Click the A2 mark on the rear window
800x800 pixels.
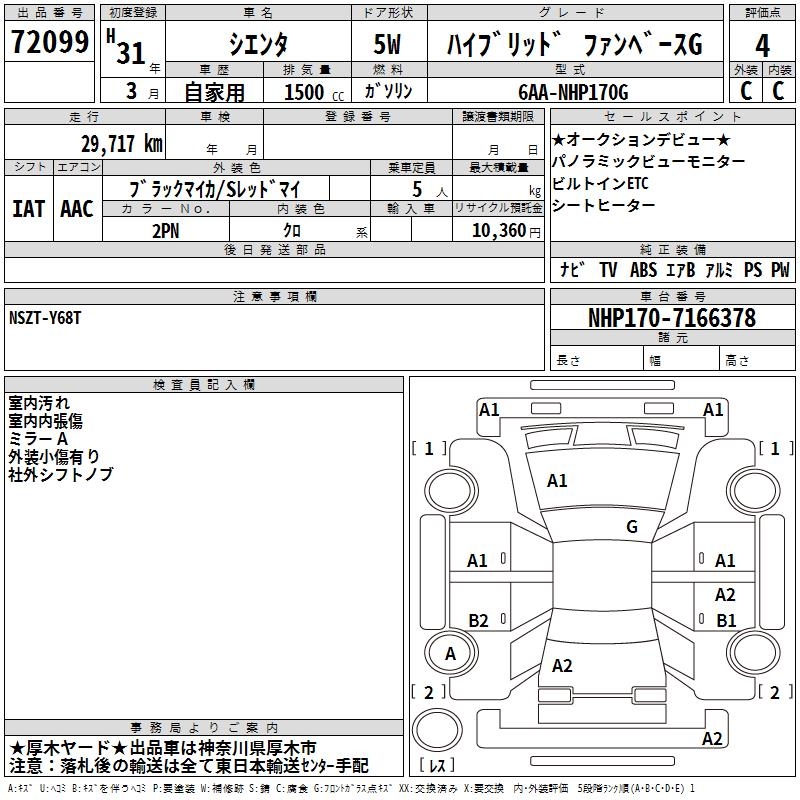[x=562, y=666]
